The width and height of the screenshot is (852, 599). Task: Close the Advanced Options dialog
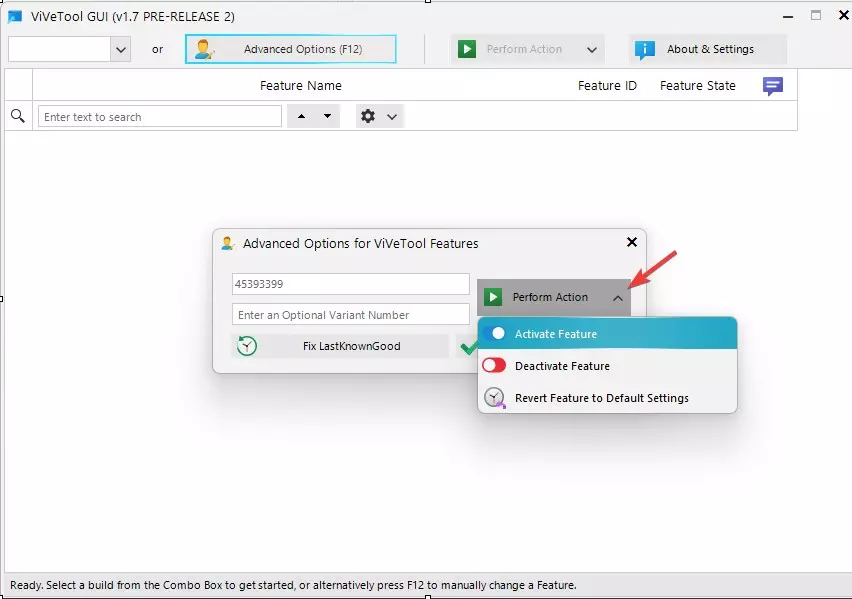tap(631, 242)
